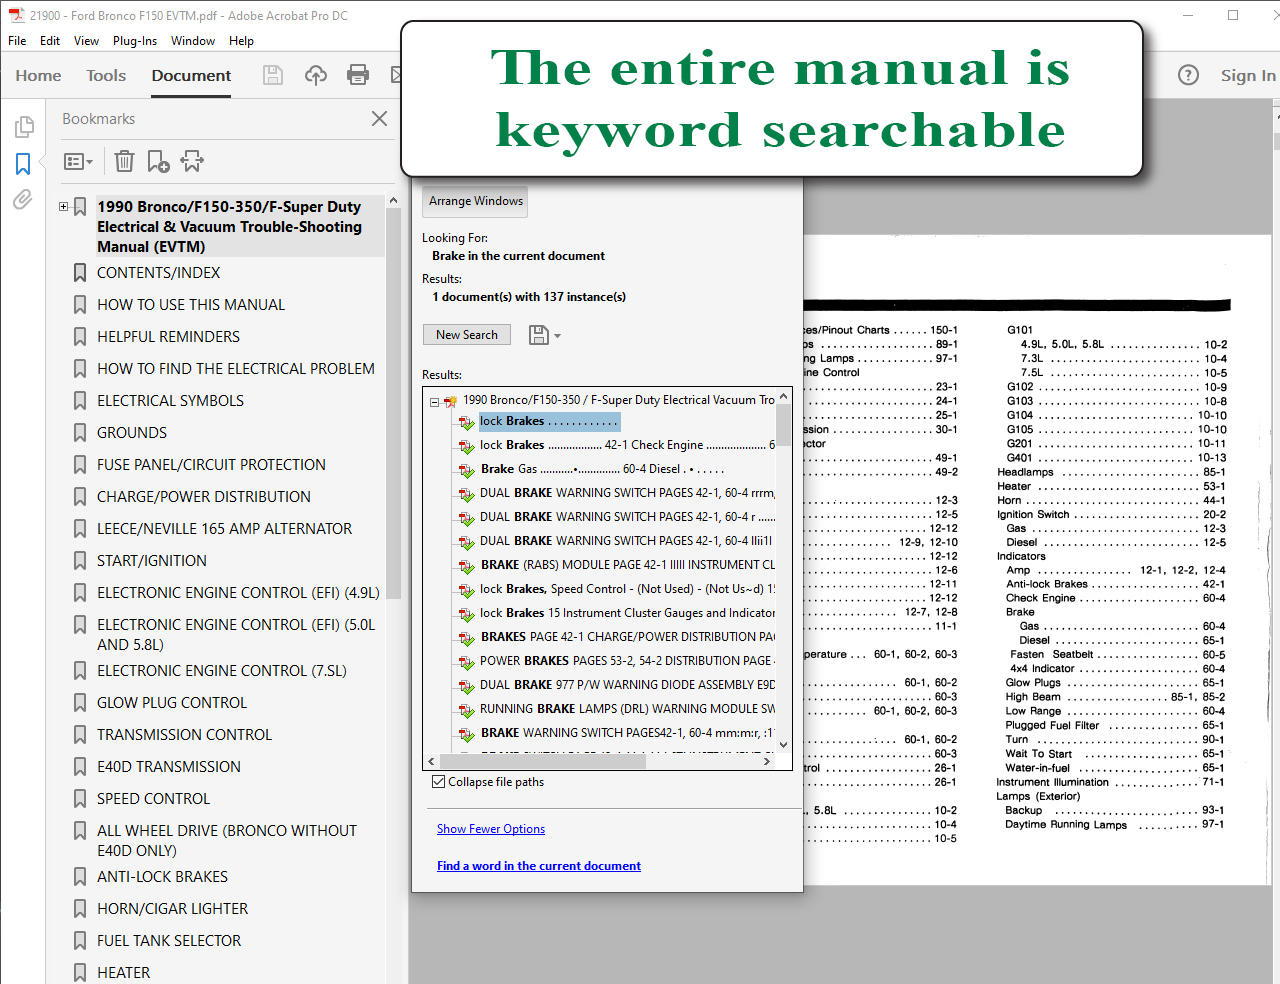Open the Window menu
Image resolution: width=1280 pixels, height=984 pixels.
[193, 41]
